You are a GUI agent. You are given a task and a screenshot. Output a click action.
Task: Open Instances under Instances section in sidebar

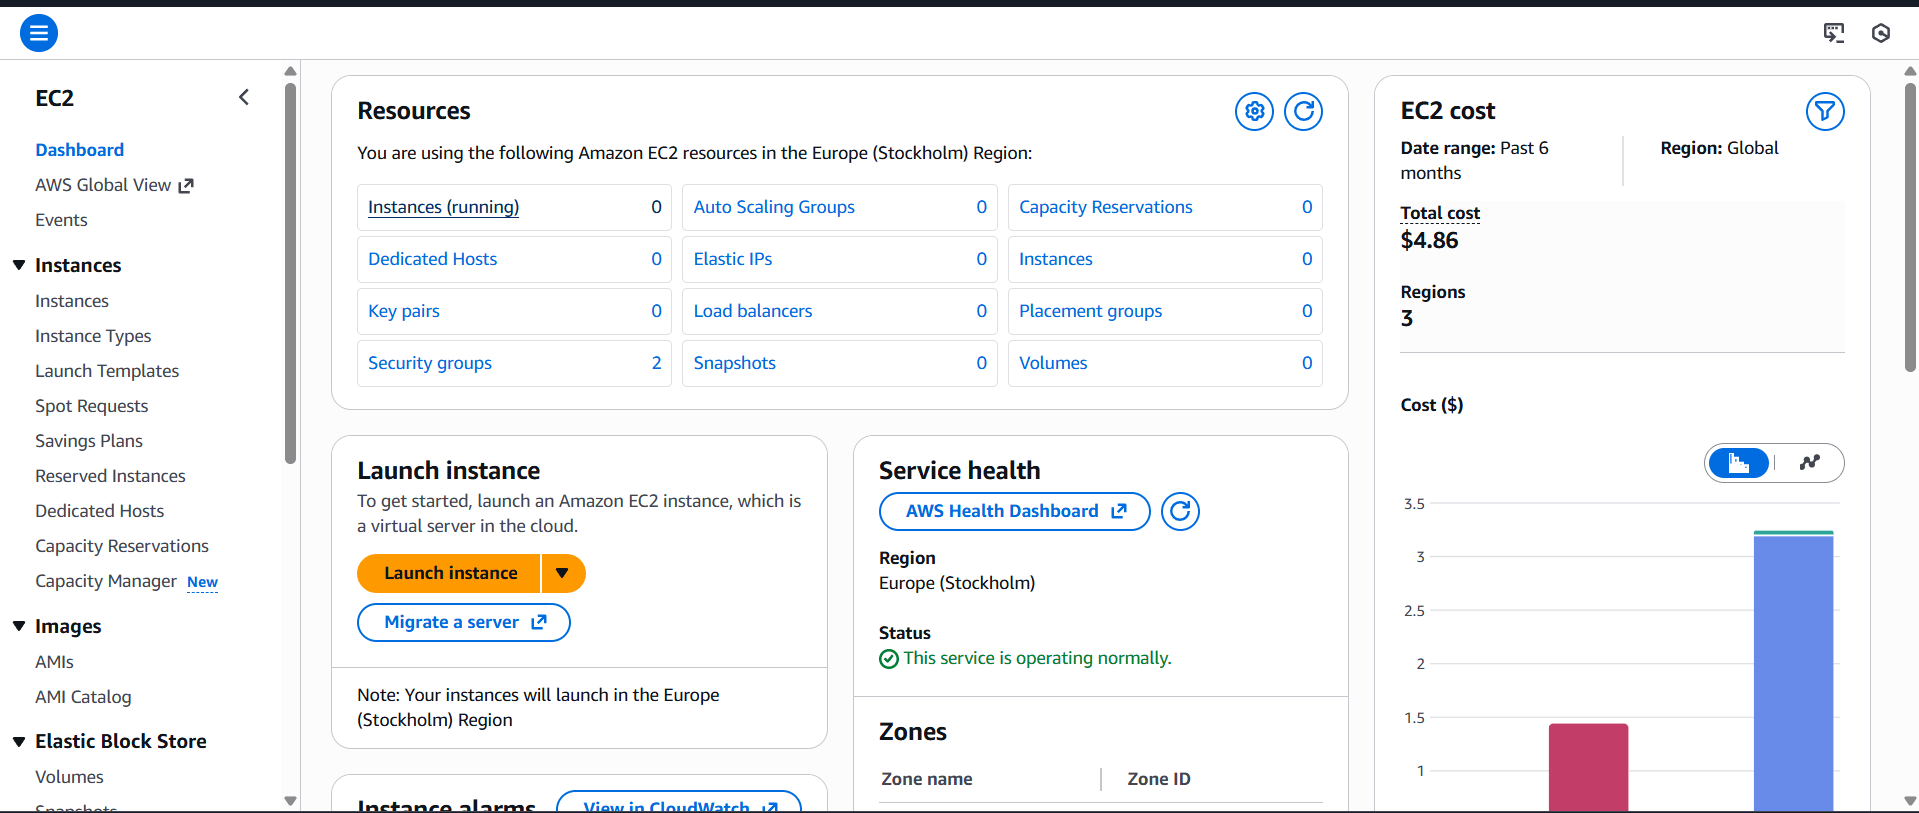[x=72, y=301]
